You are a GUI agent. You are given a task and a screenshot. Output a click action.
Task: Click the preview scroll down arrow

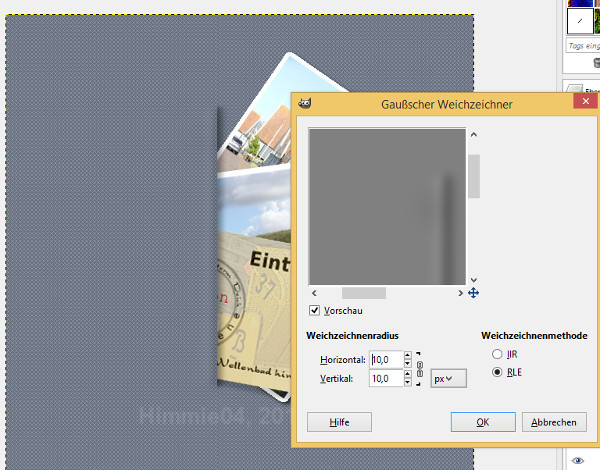tap(474, 280)
